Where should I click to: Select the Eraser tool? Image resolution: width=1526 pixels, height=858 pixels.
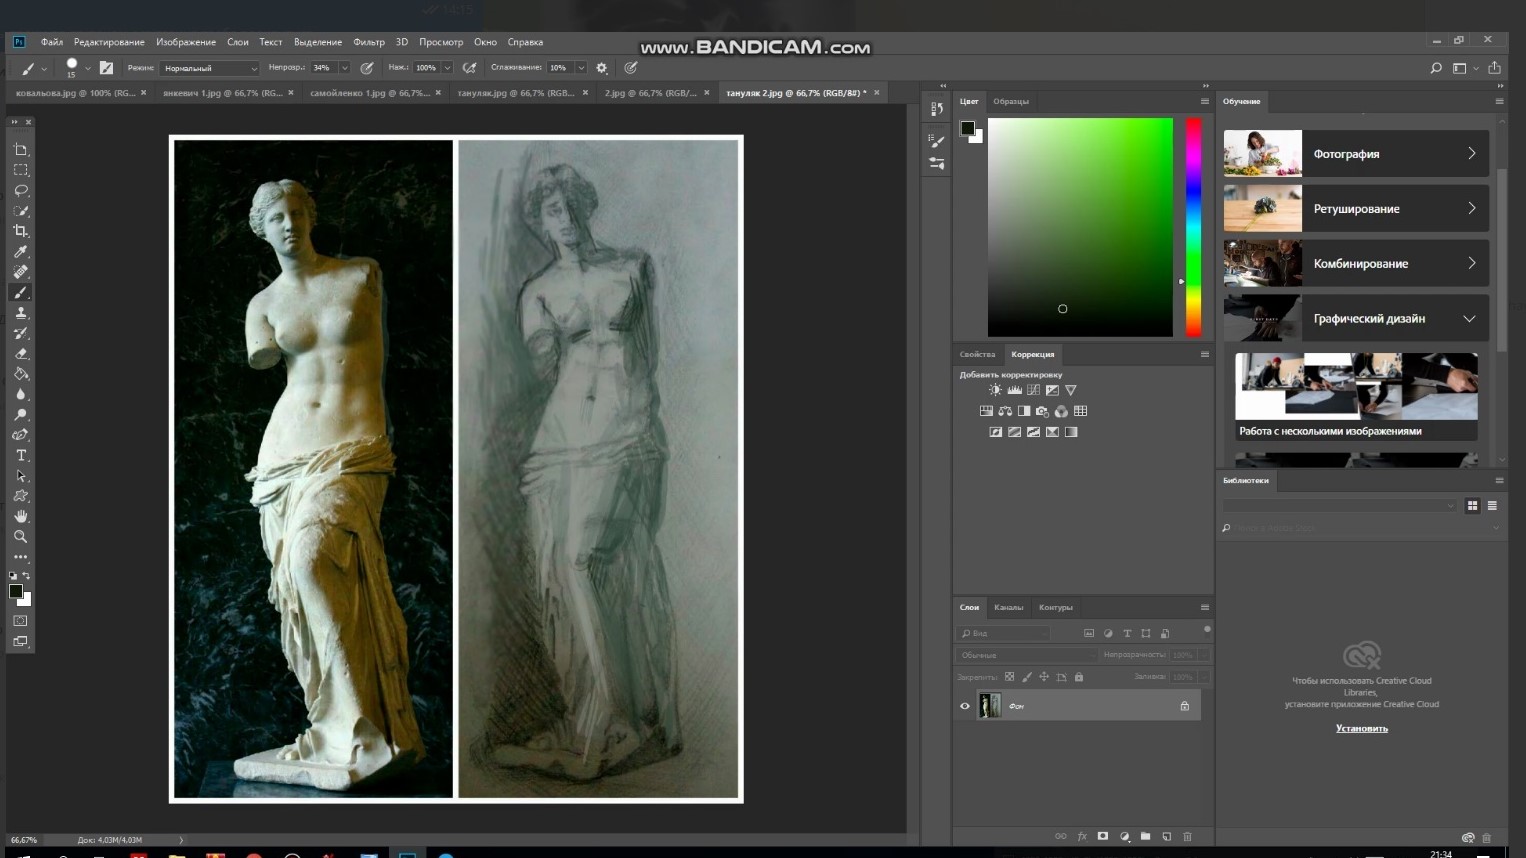click(x=20, y=354)
